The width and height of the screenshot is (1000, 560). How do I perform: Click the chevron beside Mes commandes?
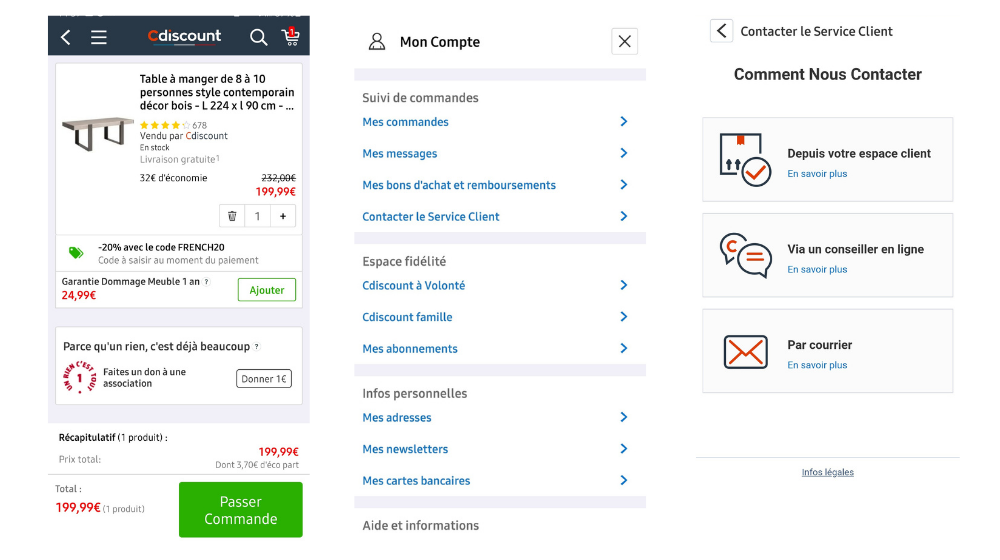[x=624, y=121]
